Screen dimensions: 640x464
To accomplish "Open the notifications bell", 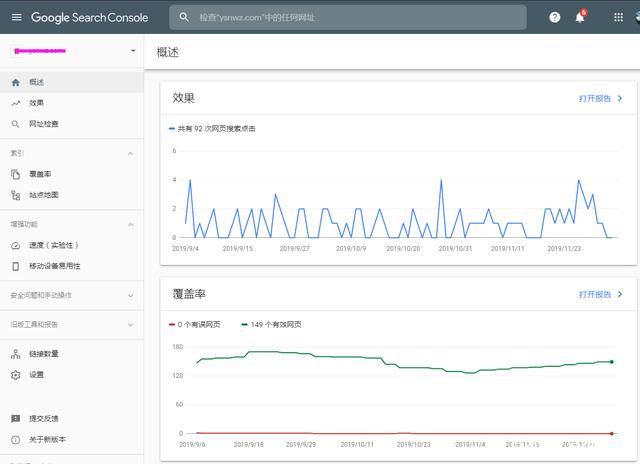I will (580, 17).
